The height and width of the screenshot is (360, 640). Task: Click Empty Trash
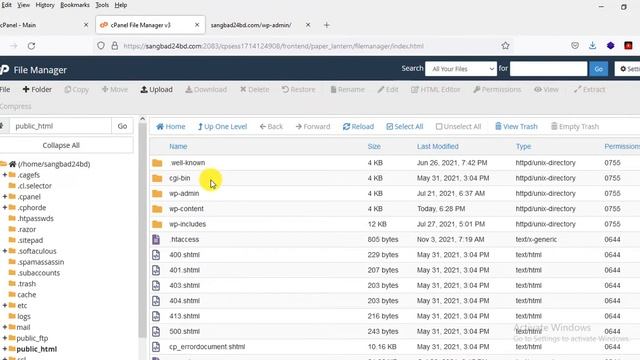coord(575,127)
